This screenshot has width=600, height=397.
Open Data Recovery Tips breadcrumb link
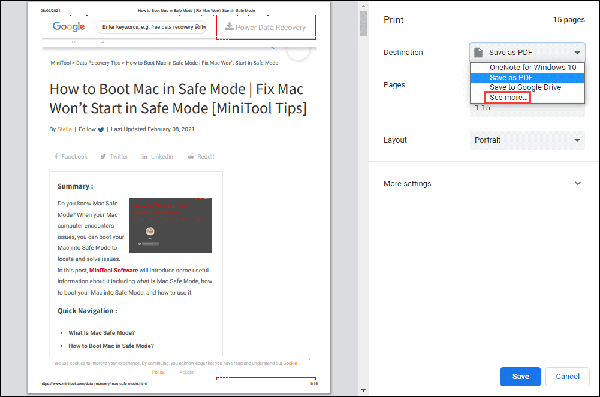[98, 63]
